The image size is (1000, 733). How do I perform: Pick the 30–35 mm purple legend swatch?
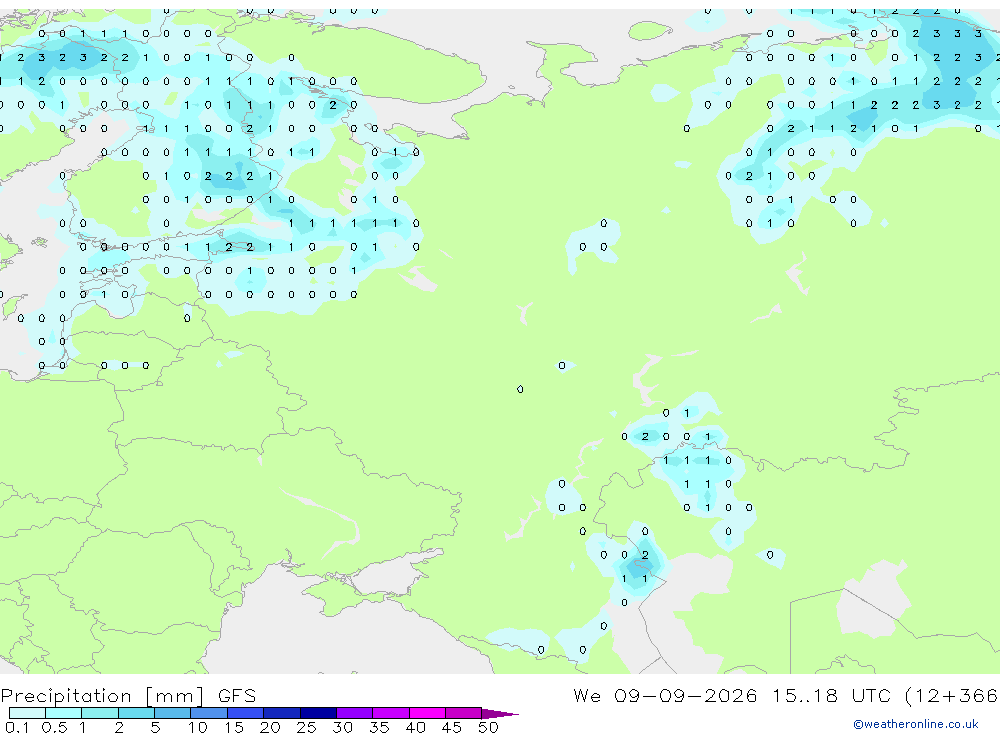click(x=354, y=713)
